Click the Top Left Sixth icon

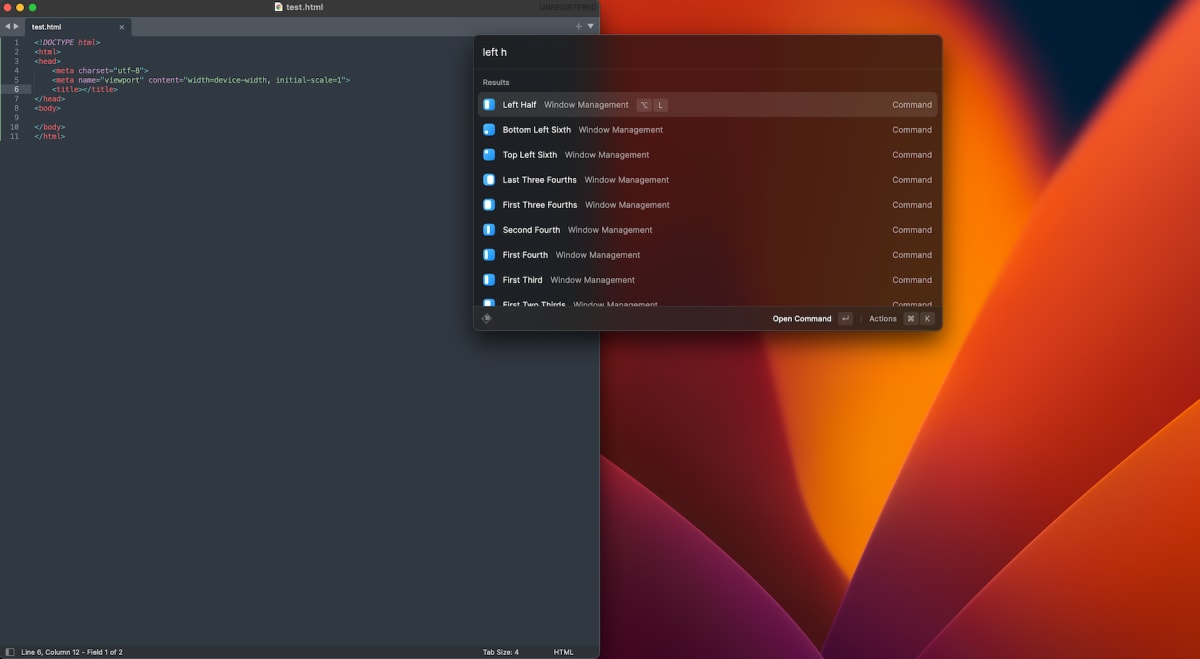489,155
